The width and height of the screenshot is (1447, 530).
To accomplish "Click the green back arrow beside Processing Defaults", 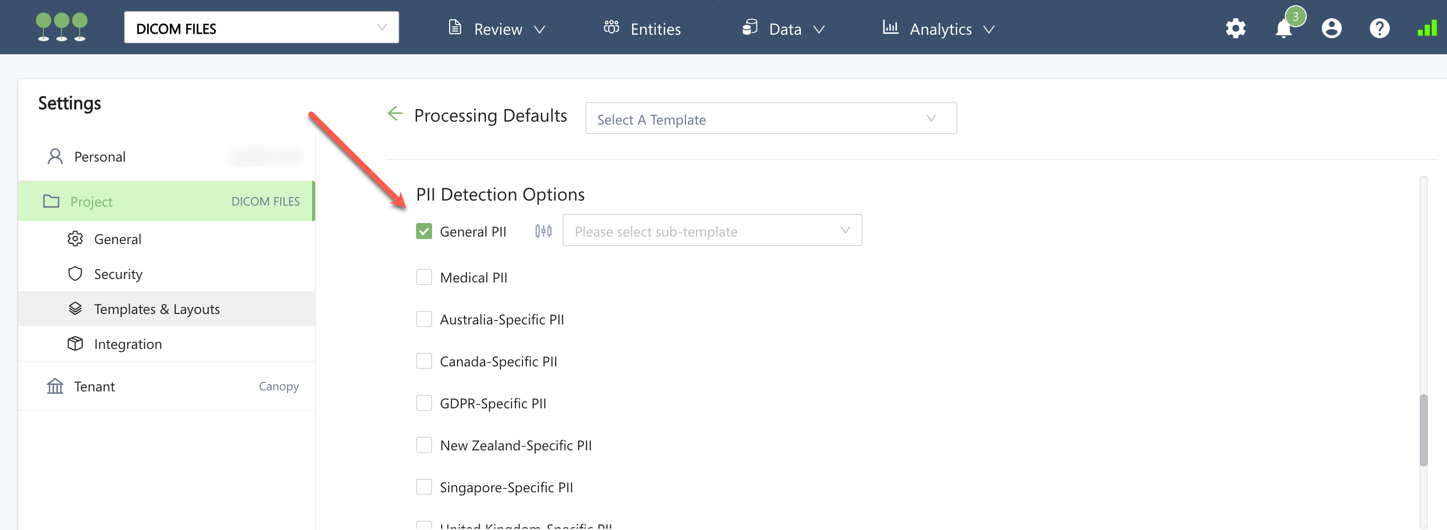I will (395, 114).
